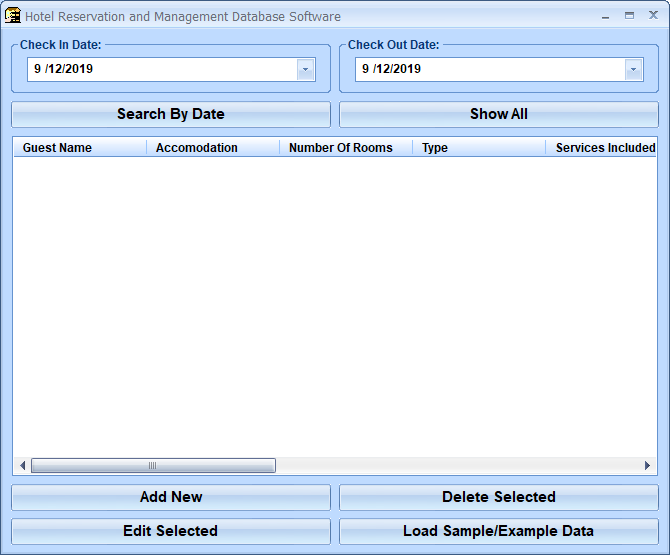This screenshot has width=670, height=555.
Task: Click Load Sample/Example Data button
Action: pyautogui.click(x=498, y=531)
